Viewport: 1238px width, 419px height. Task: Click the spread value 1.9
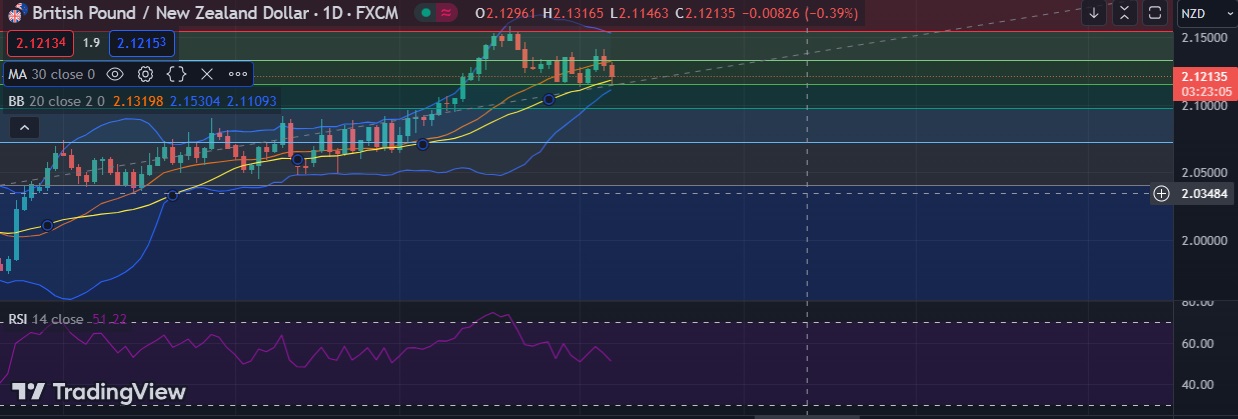(91, 43)
